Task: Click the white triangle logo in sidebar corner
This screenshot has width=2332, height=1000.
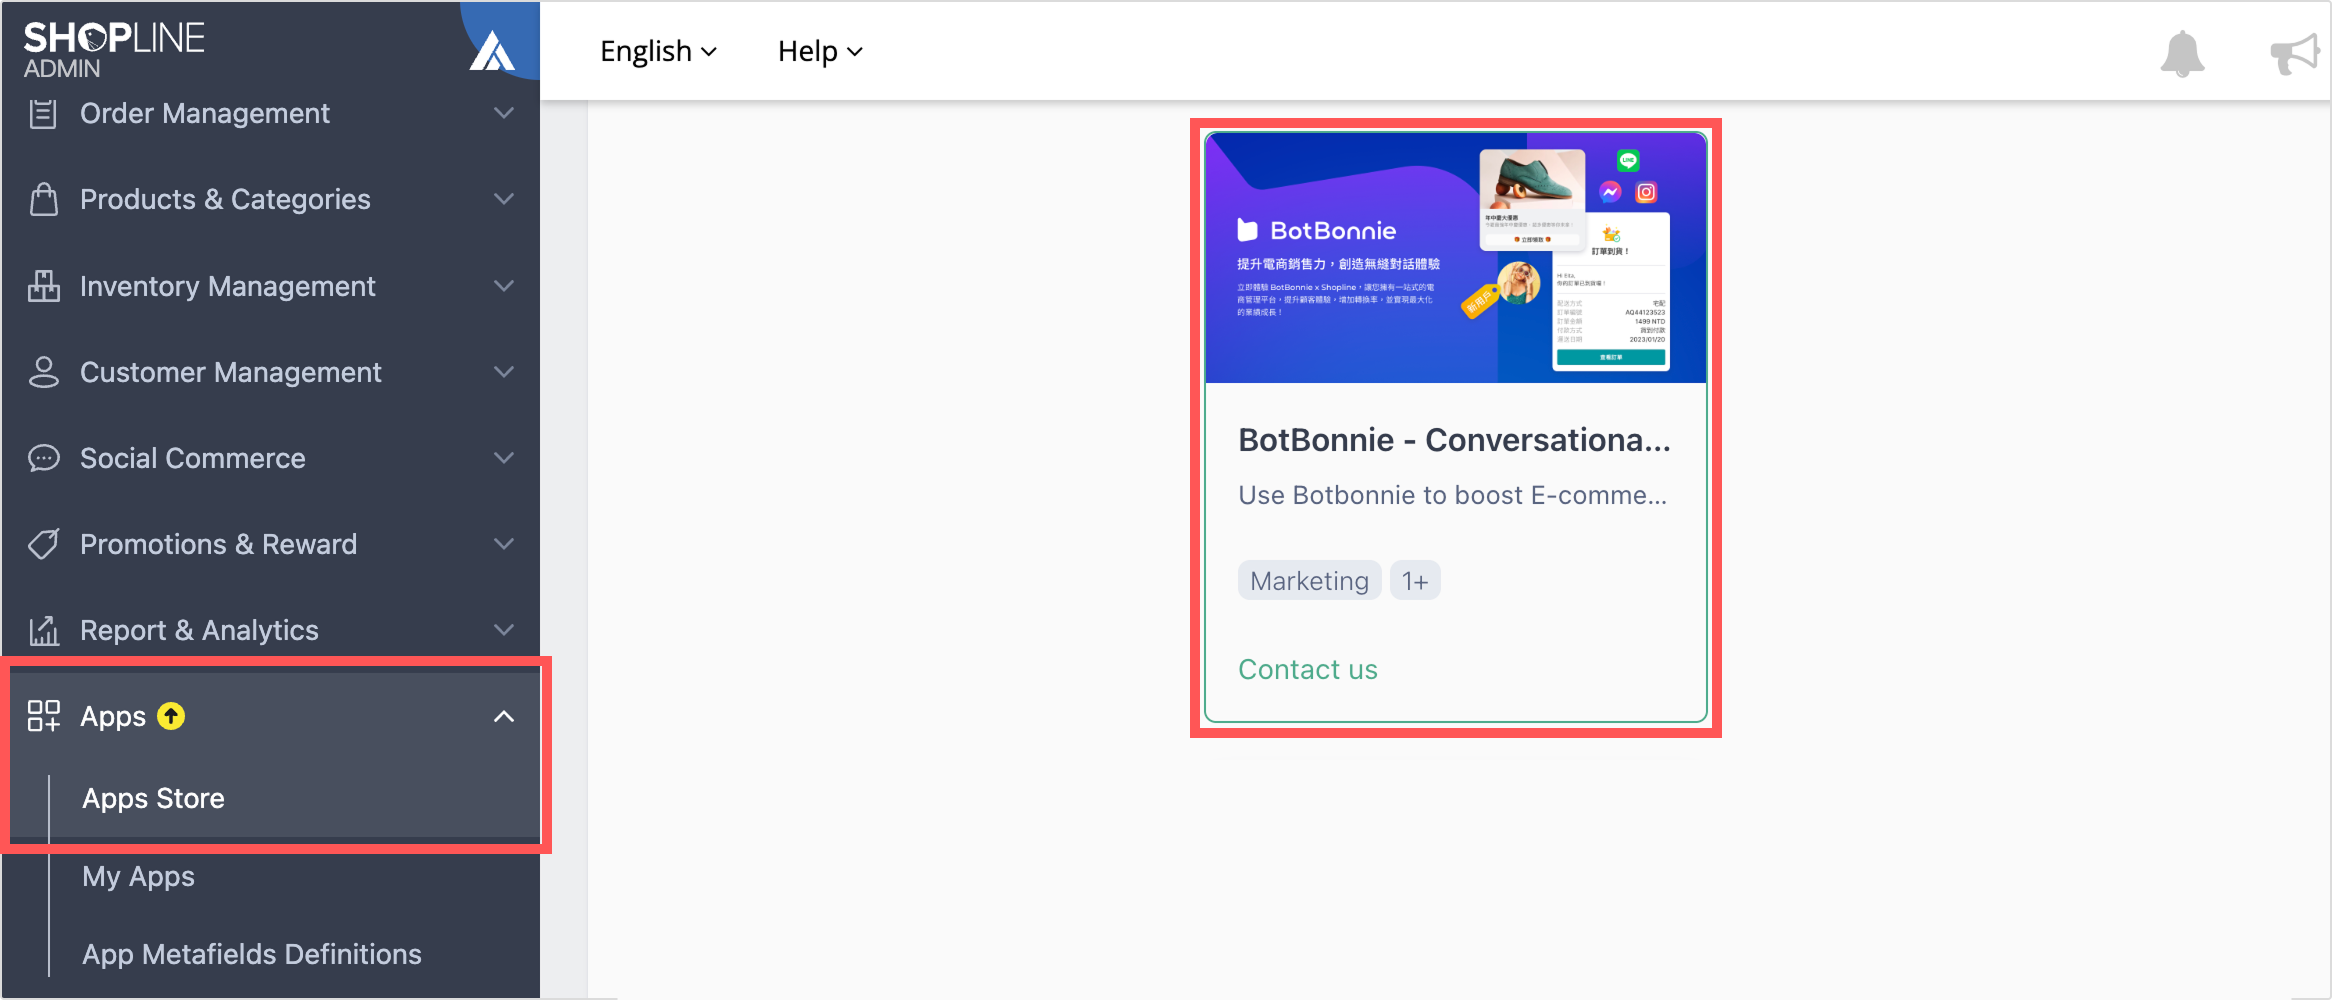Action: (x=492, y=50)
